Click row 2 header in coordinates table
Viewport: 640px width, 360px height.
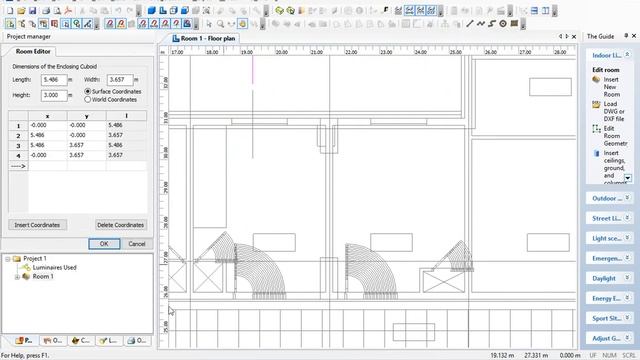coord(18,135)
